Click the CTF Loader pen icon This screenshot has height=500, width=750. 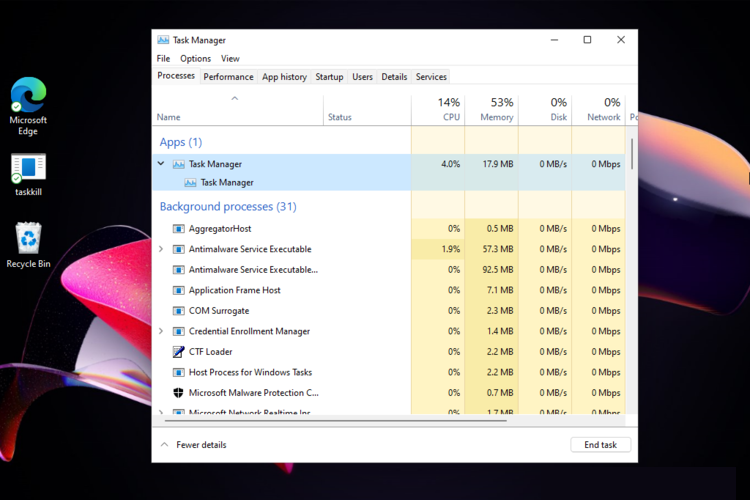178,352
